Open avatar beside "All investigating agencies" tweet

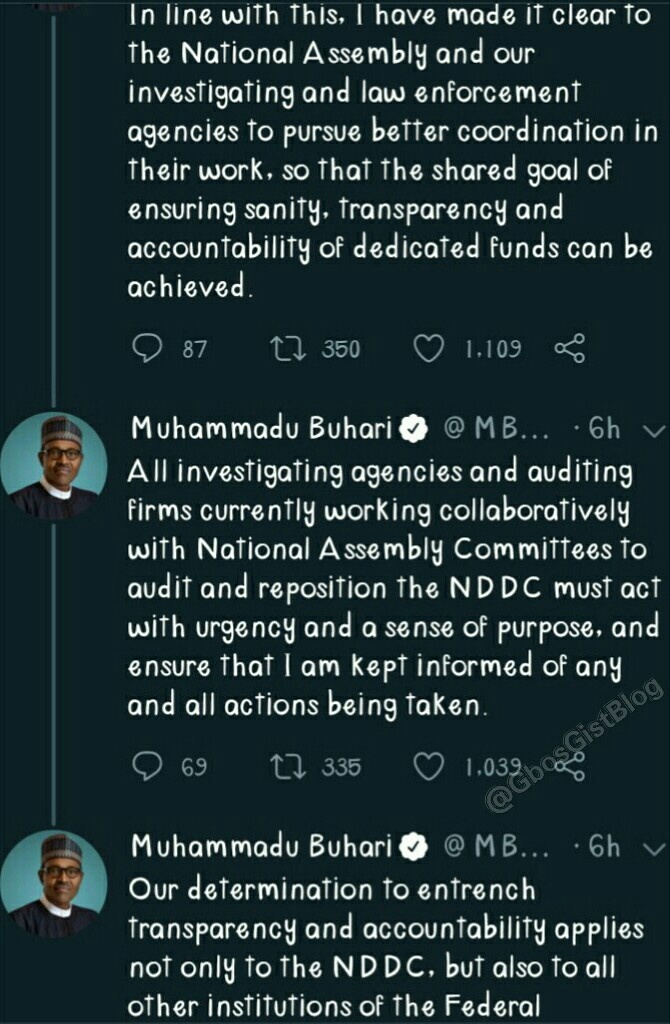click(x=53, y=466)
